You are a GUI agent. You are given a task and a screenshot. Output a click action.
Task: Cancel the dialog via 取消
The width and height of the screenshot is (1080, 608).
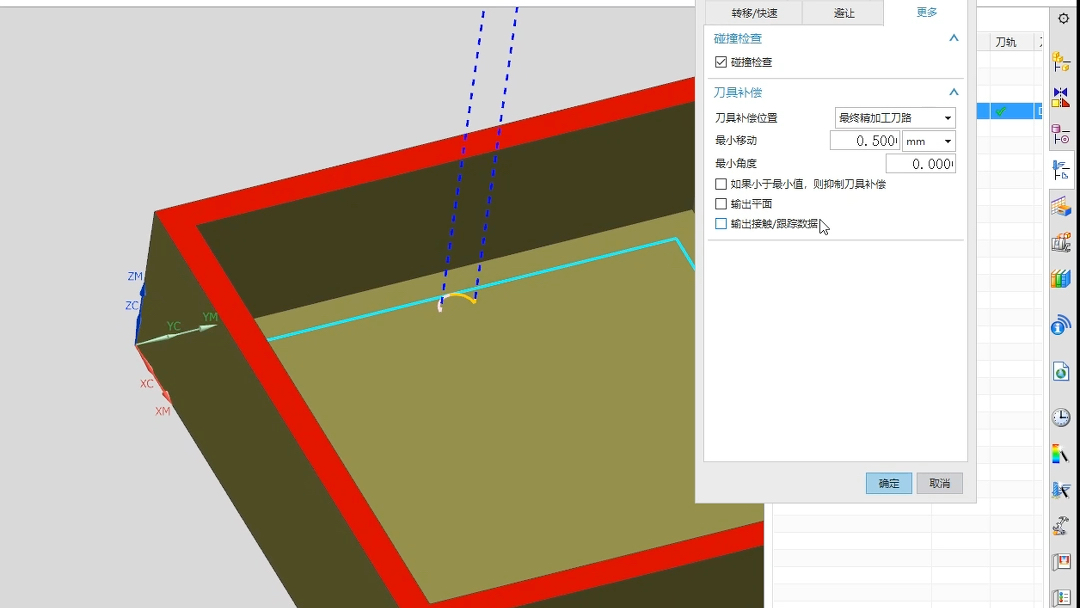939,483
